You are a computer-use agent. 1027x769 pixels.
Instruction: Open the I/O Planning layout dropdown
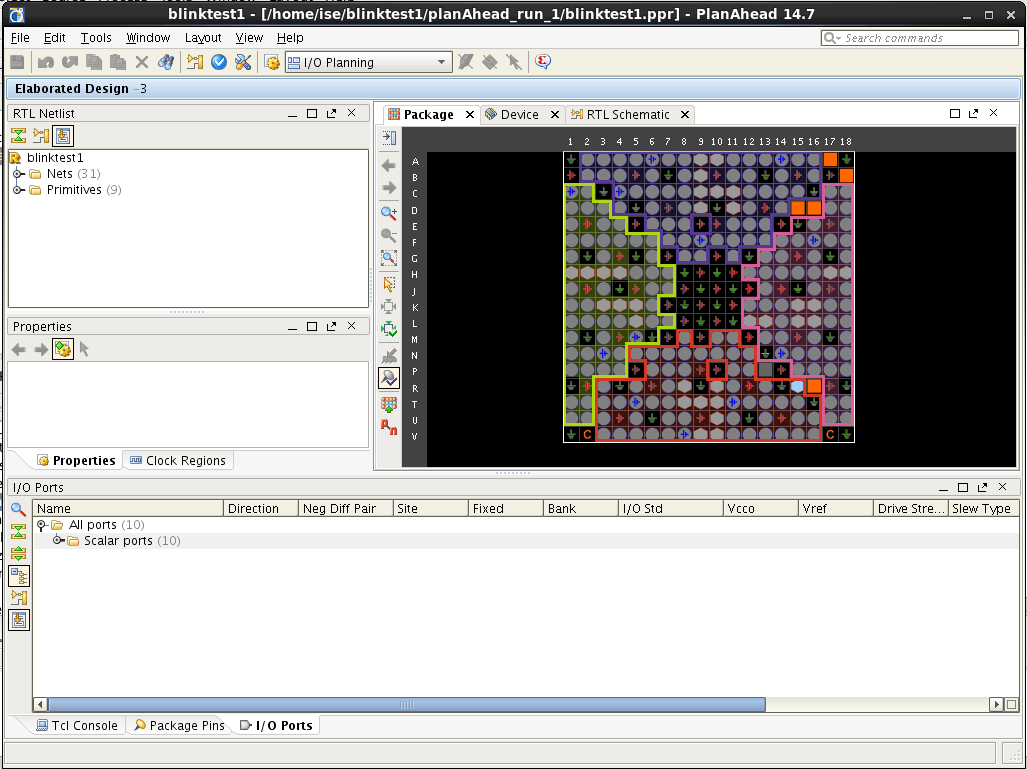pos(441,62)
